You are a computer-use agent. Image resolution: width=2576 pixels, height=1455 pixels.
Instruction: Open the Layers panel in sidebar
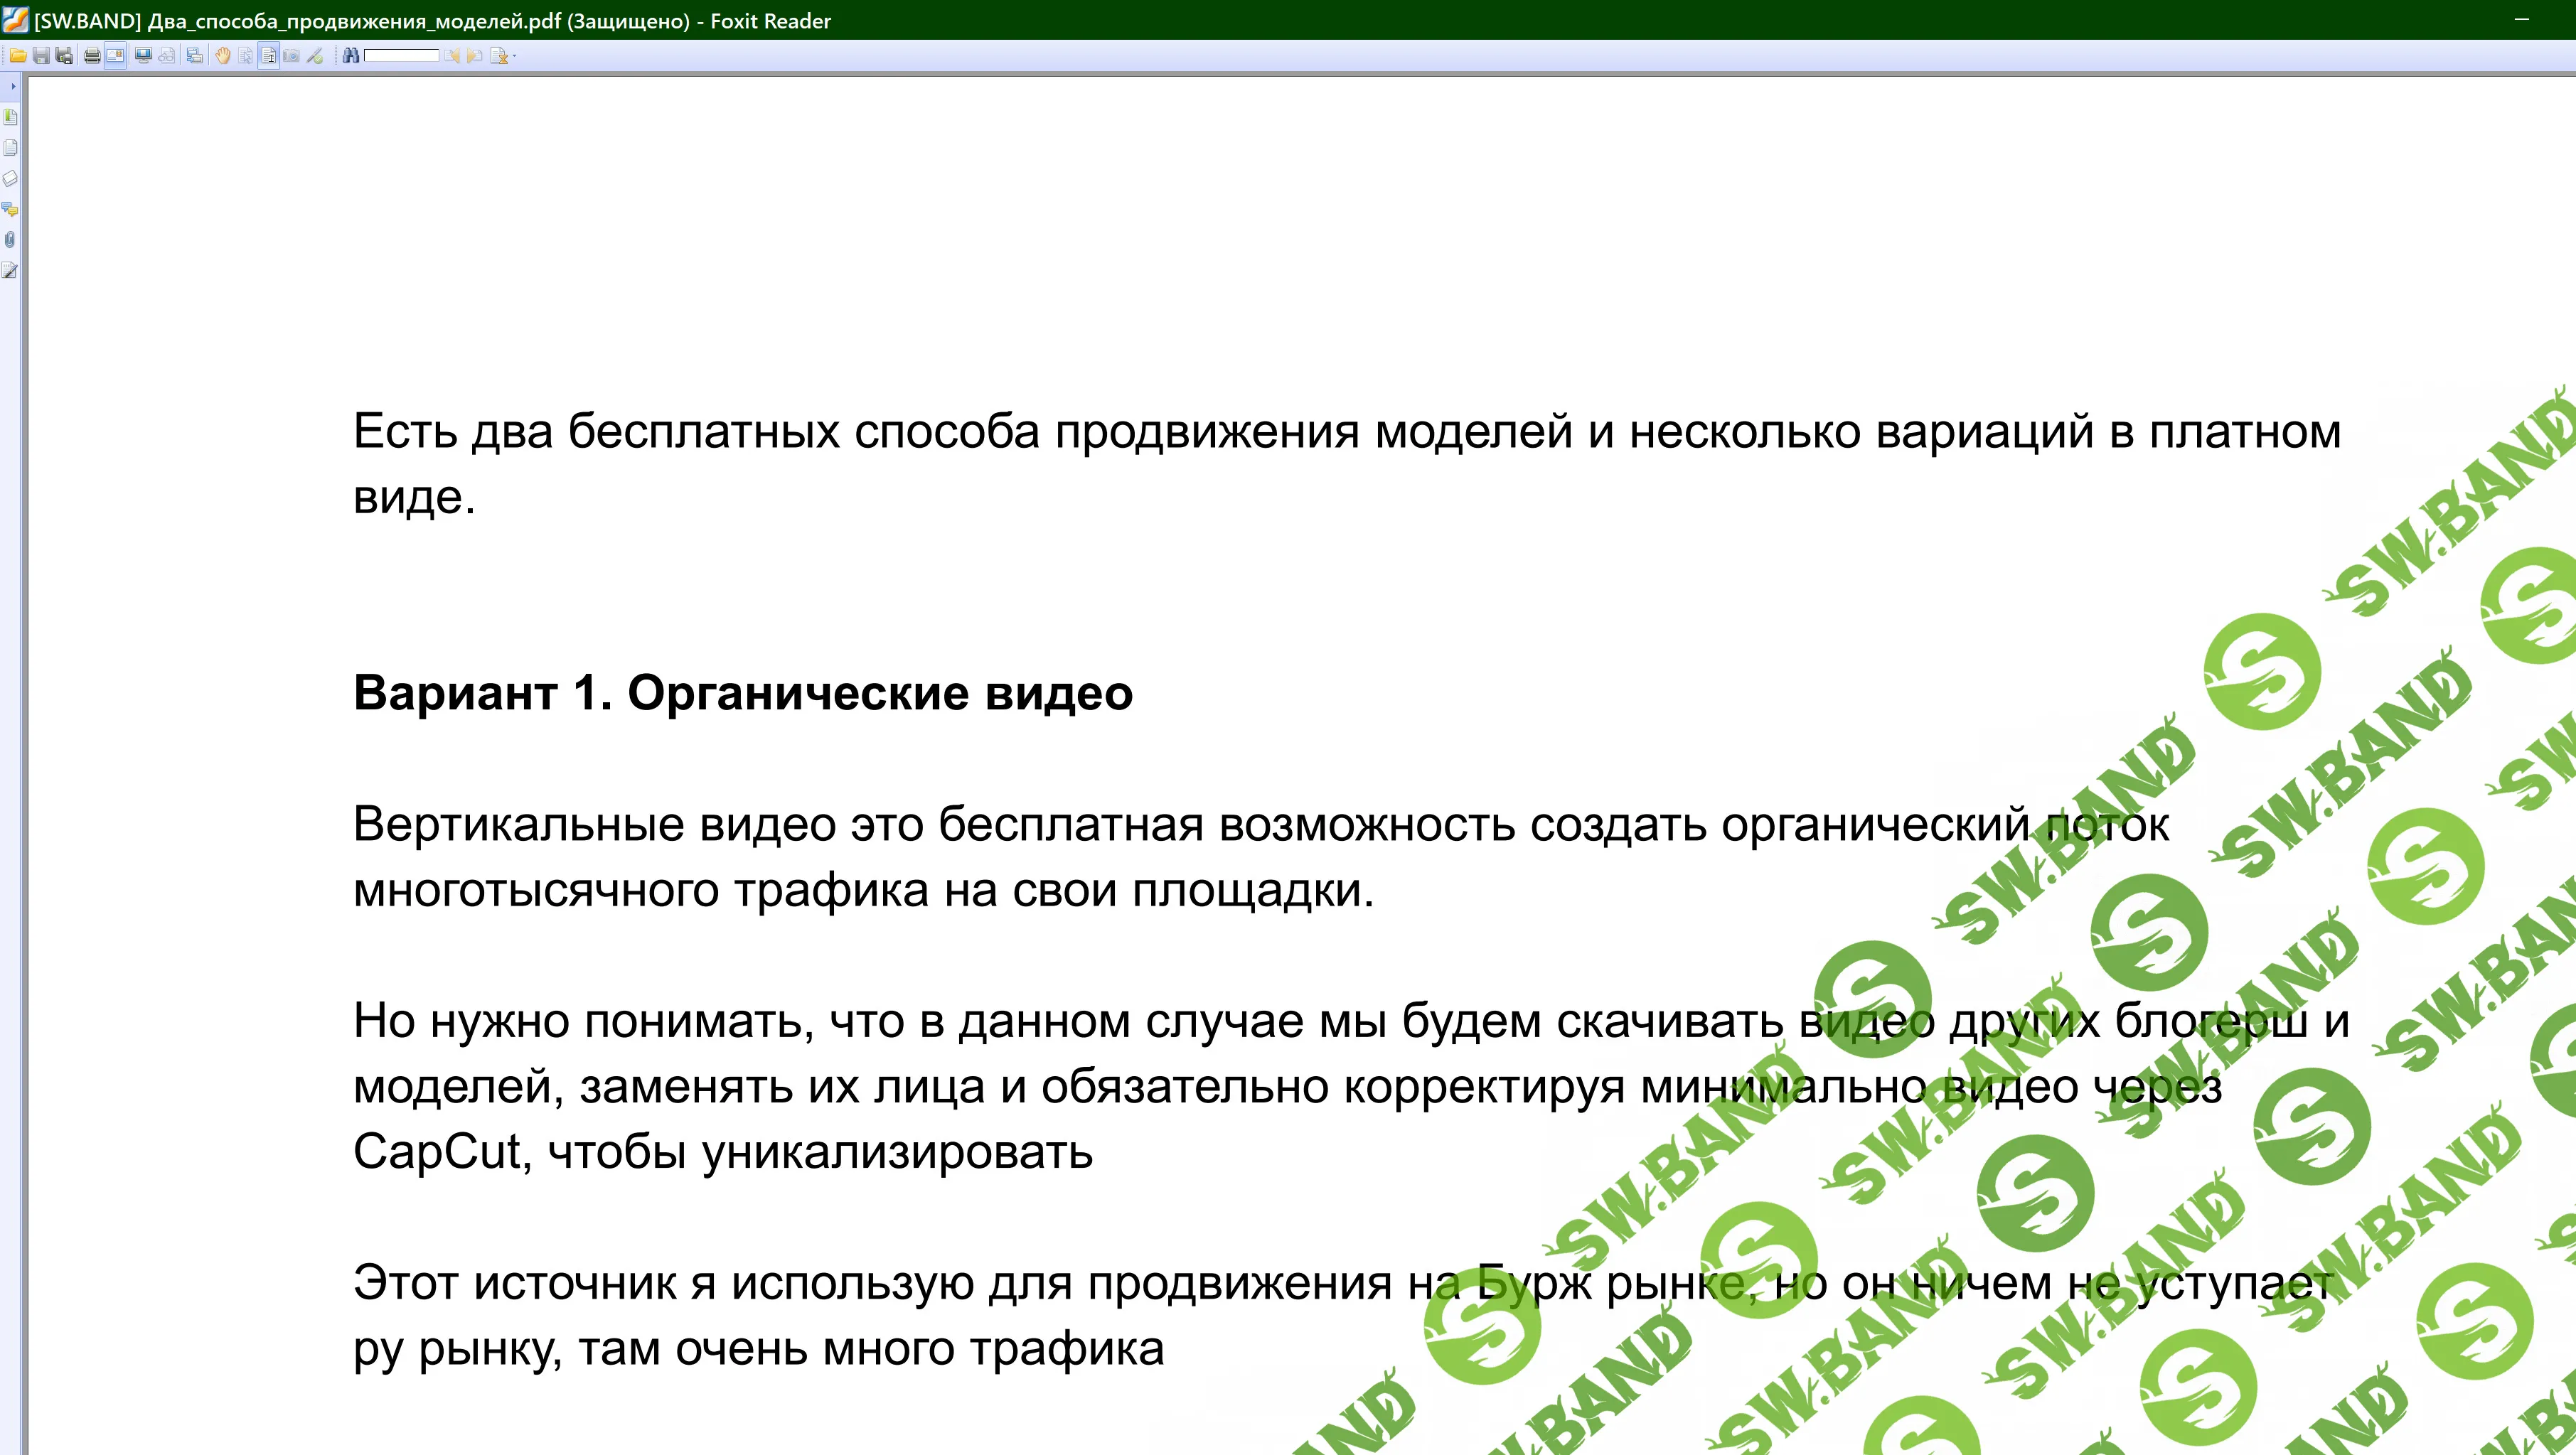click(10, 178)
